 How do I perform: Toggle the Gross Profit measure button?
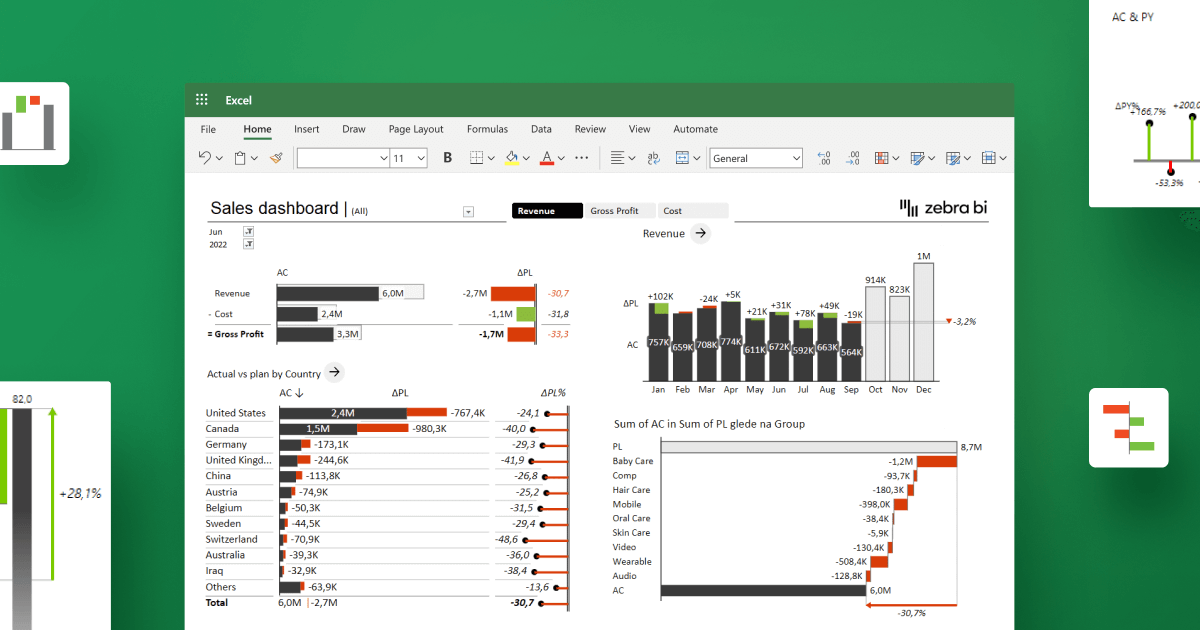click(619, 210)
